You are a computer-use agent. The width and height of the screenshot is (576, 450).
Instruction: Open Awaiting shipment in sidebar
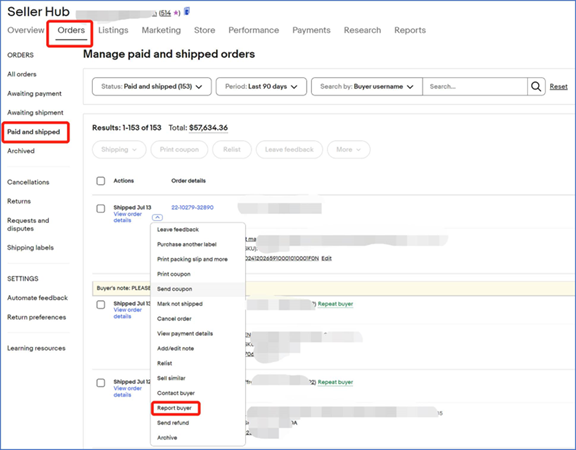35,113
